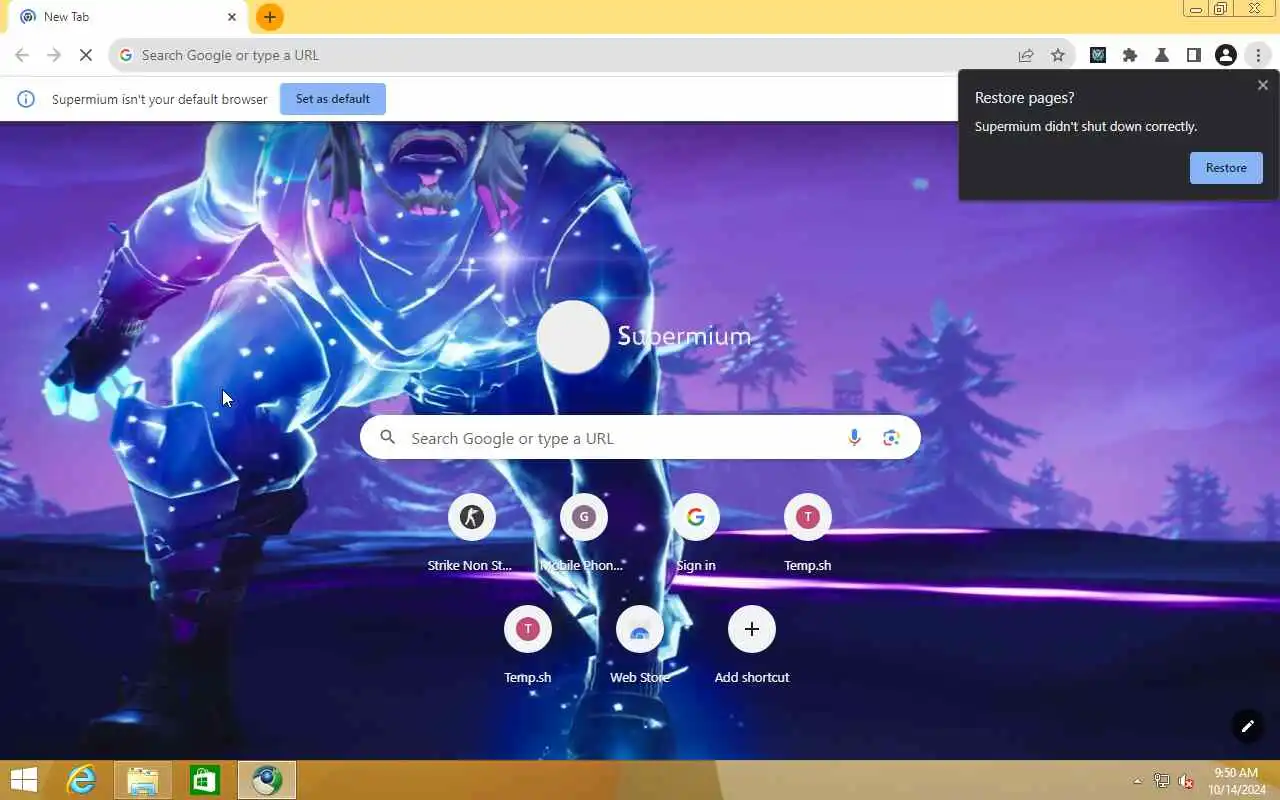Restore down the browser window

click(x=1221, y=9)
